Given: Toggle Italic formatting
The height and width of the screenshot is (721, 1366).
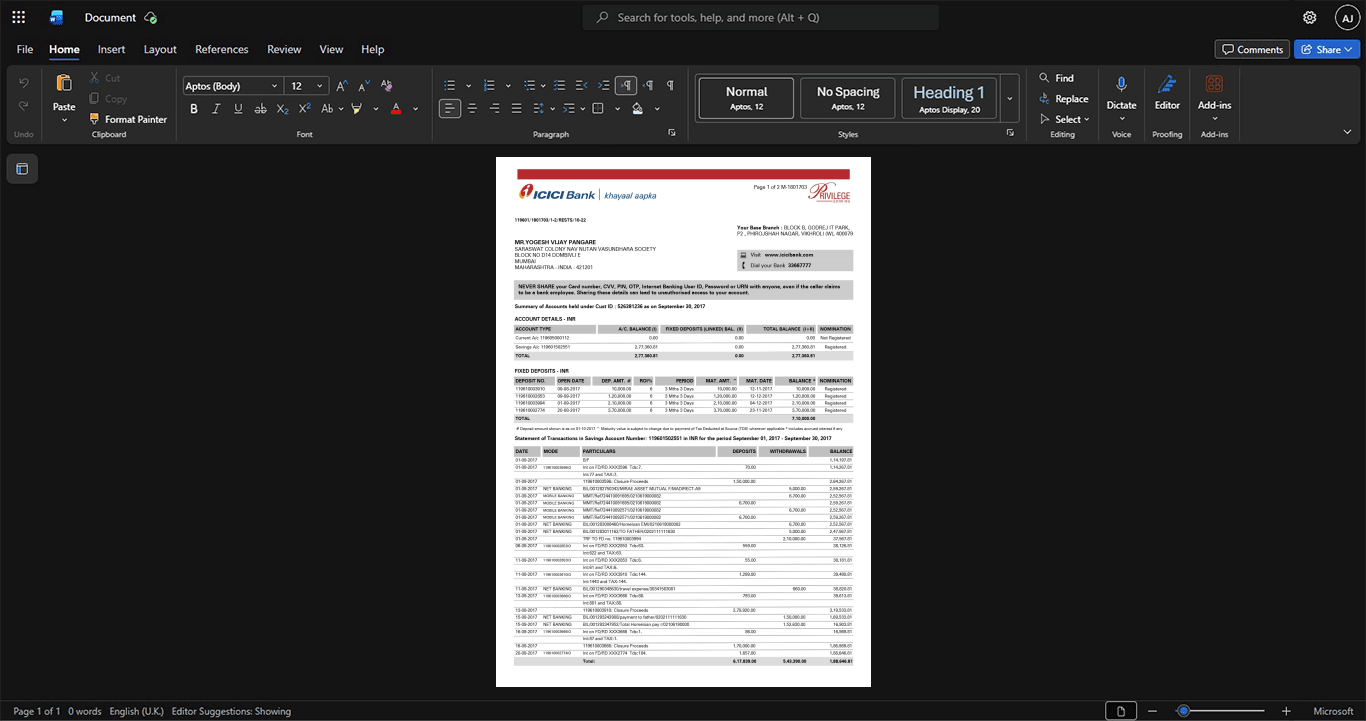Looking at the screenshot, I should 216,109.
